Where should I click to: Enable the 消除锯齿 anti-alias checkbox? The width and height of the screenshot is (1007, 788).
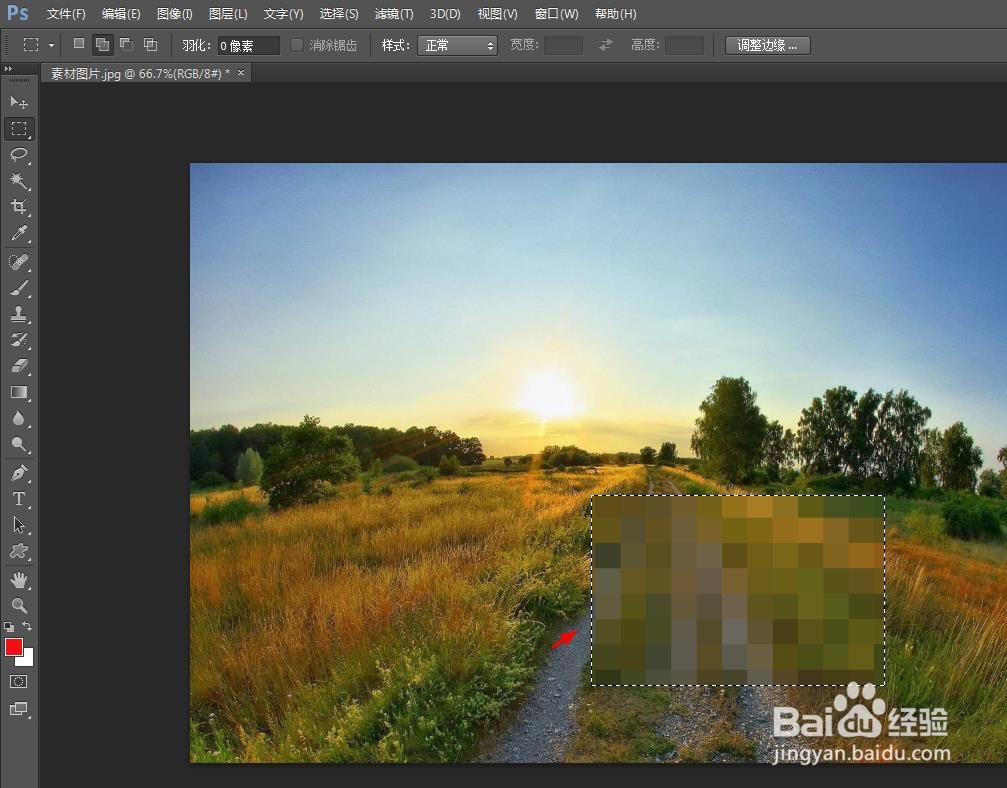pos(296,44)
